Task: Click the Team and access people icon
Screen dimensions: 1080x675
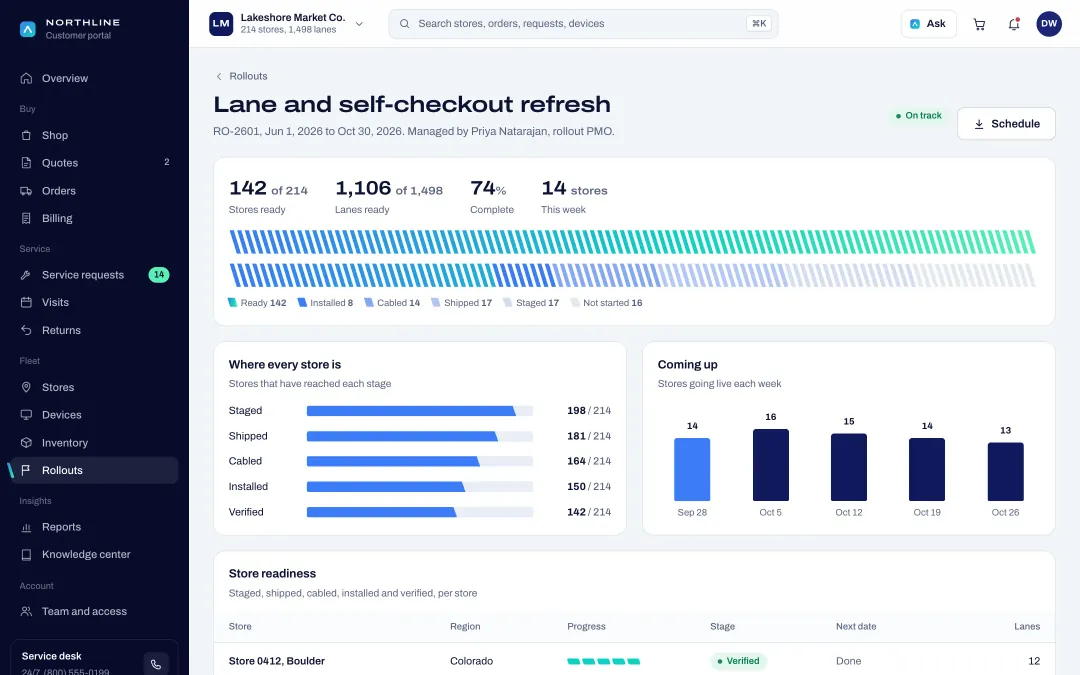Action: (26, 612)
